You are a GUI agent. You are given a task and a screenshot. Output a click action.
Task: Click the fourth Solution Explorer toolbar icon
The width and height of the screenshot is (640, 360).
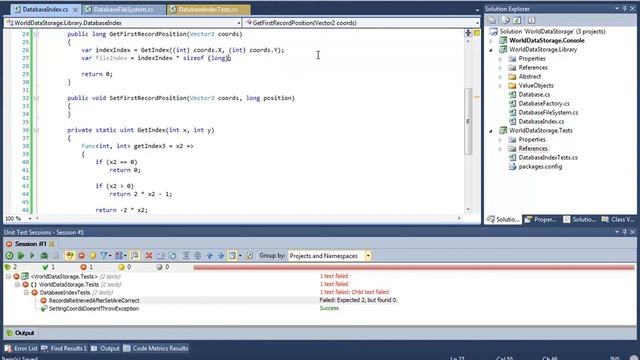tap(531, 20)
